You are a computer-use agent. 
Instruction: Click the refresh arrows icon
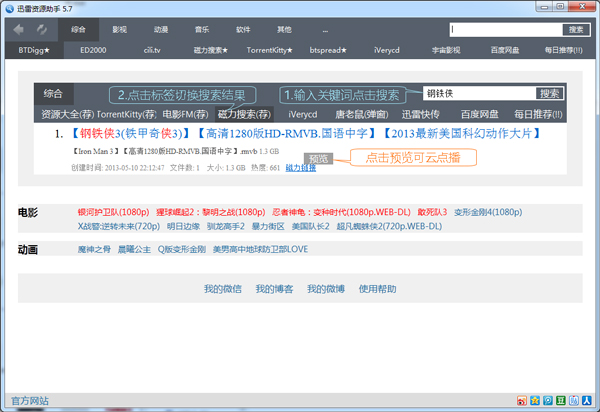42,29
